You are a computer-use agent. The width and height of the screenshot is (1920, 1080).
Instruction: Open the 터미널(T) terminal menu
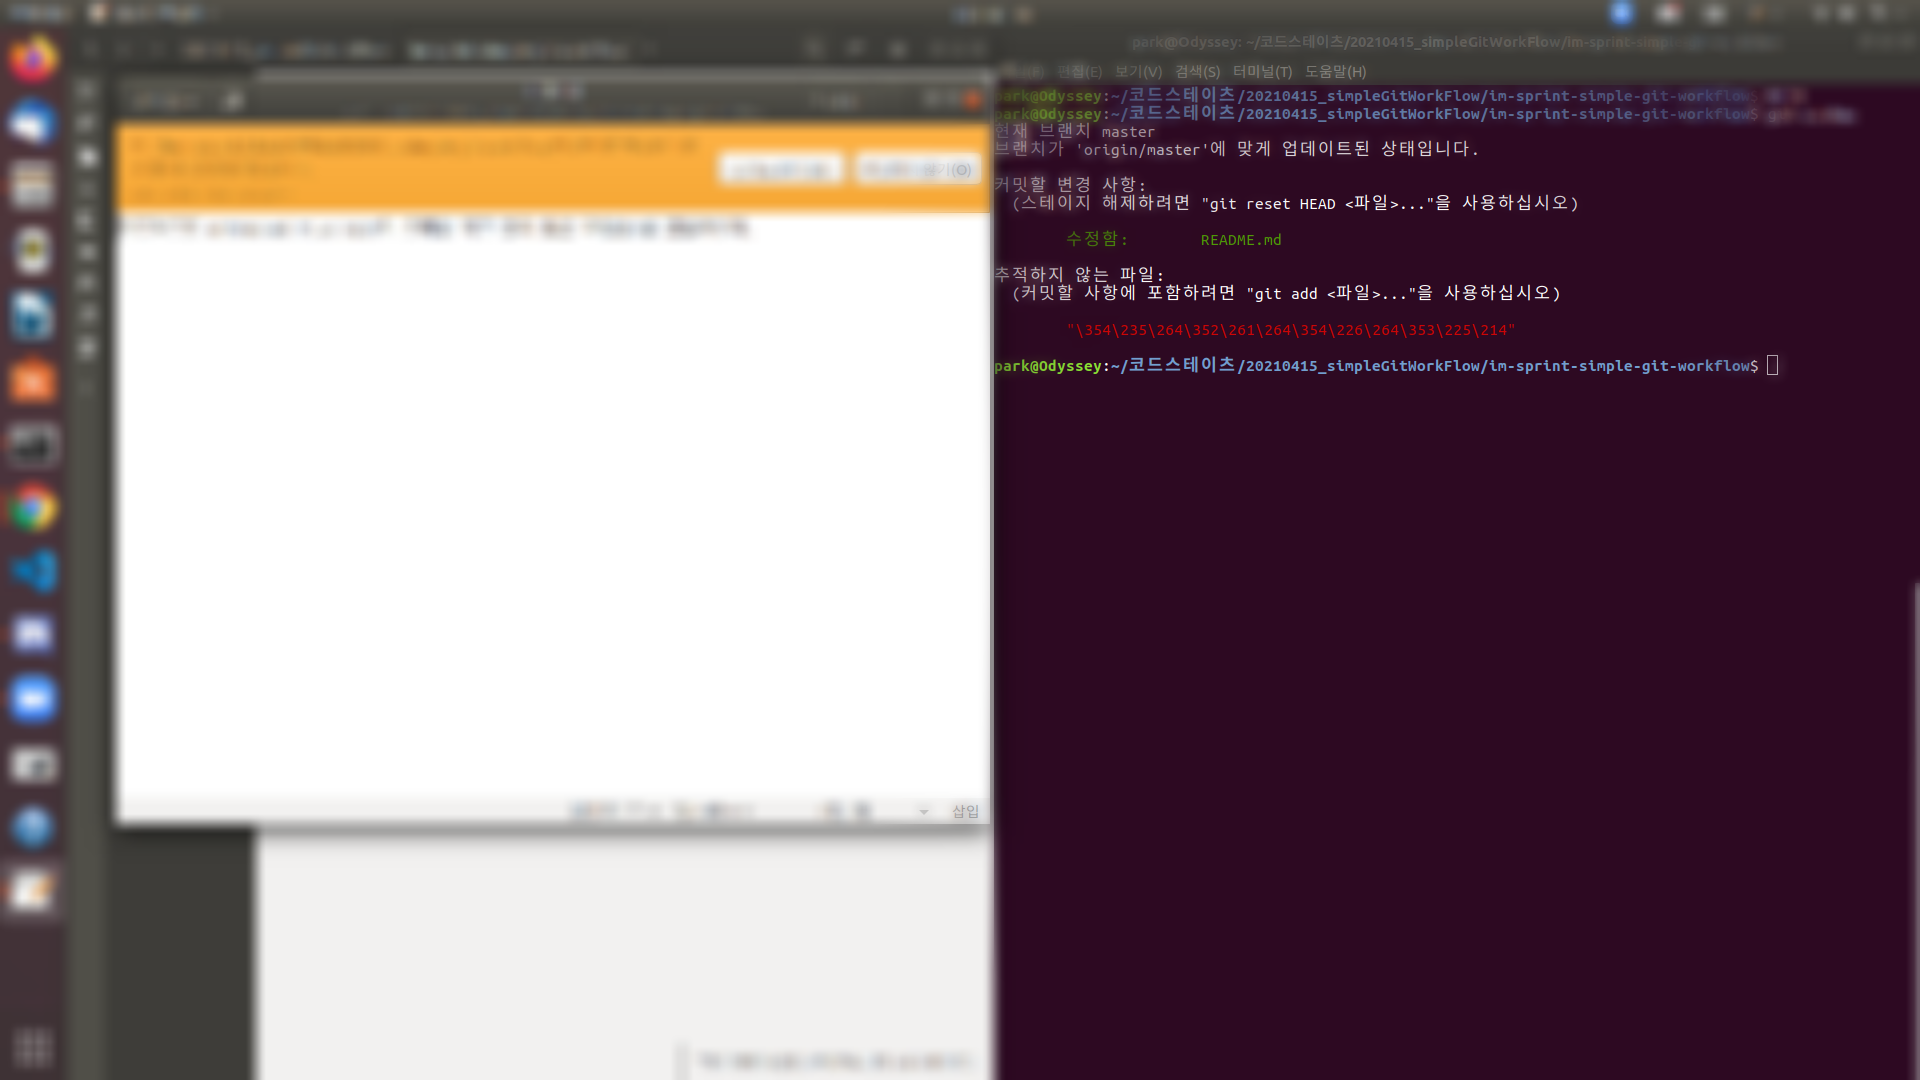point(1262,72)
